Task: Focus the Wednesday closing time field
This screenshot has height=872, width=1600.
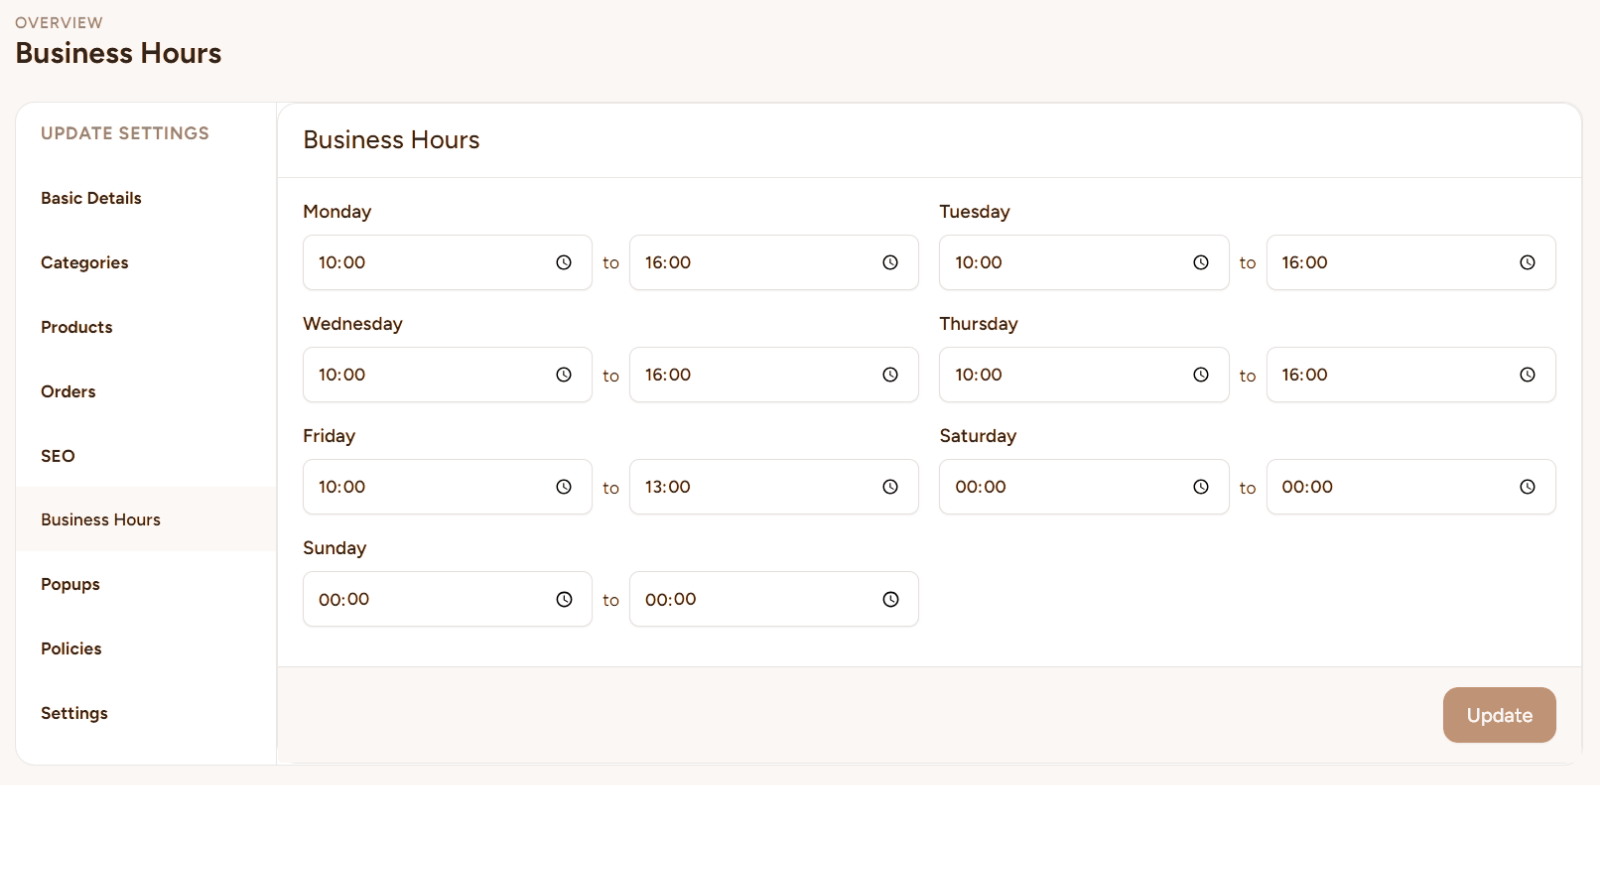Action: 750,375
